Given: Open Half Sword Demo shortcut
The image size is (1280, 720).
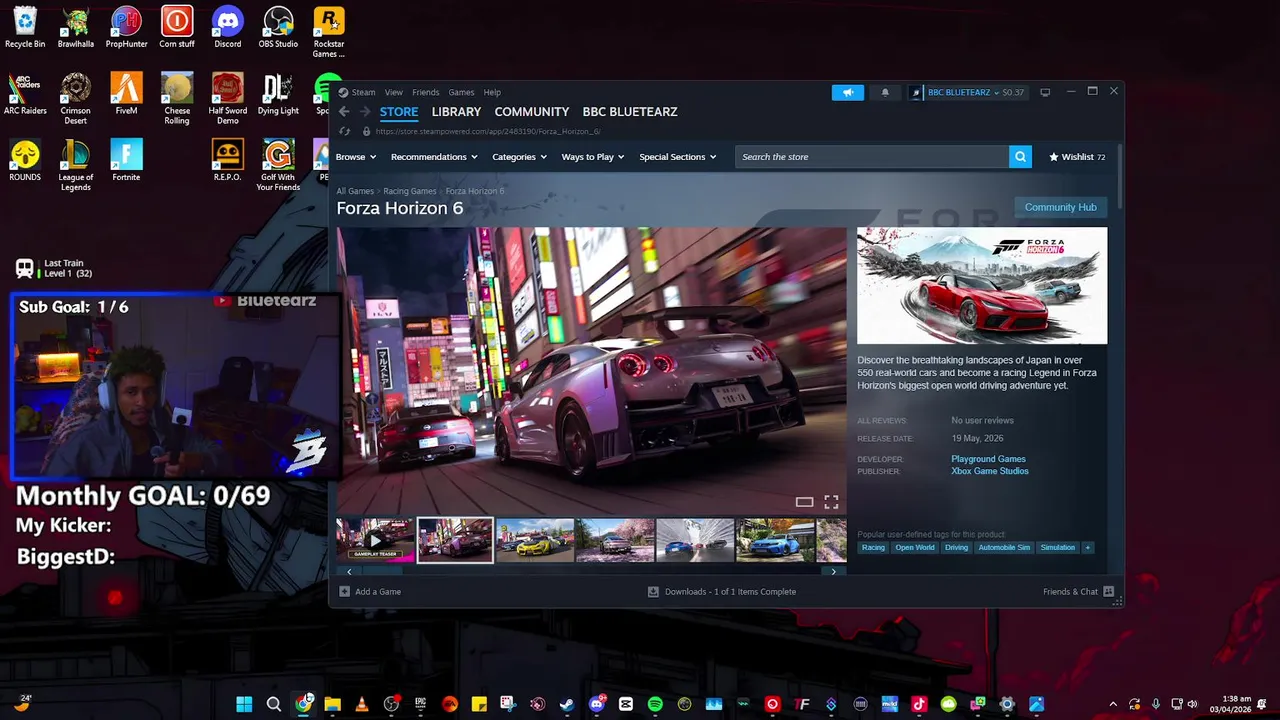Looking at the screenshot, I should click(228, 98).
